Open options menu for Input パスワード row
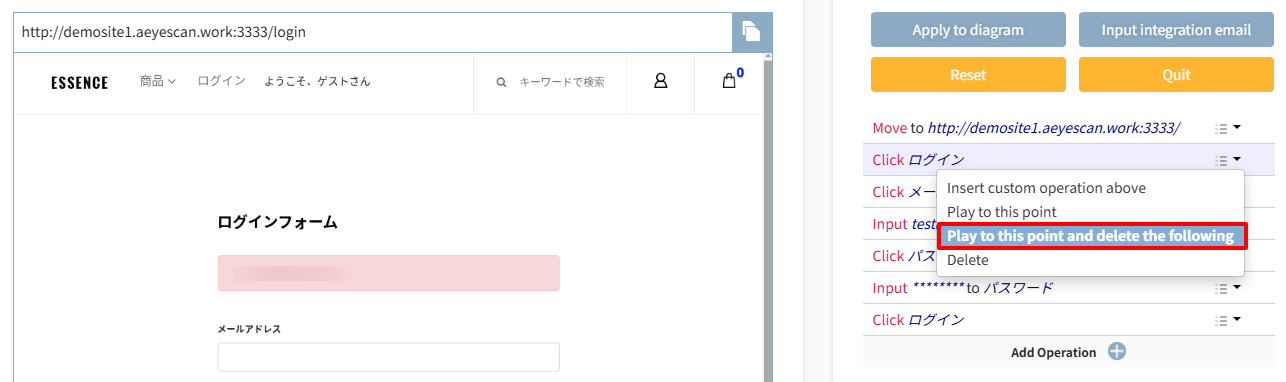Image resolution: width=1286 pixels, height=382 pixels. [1227, 288]
